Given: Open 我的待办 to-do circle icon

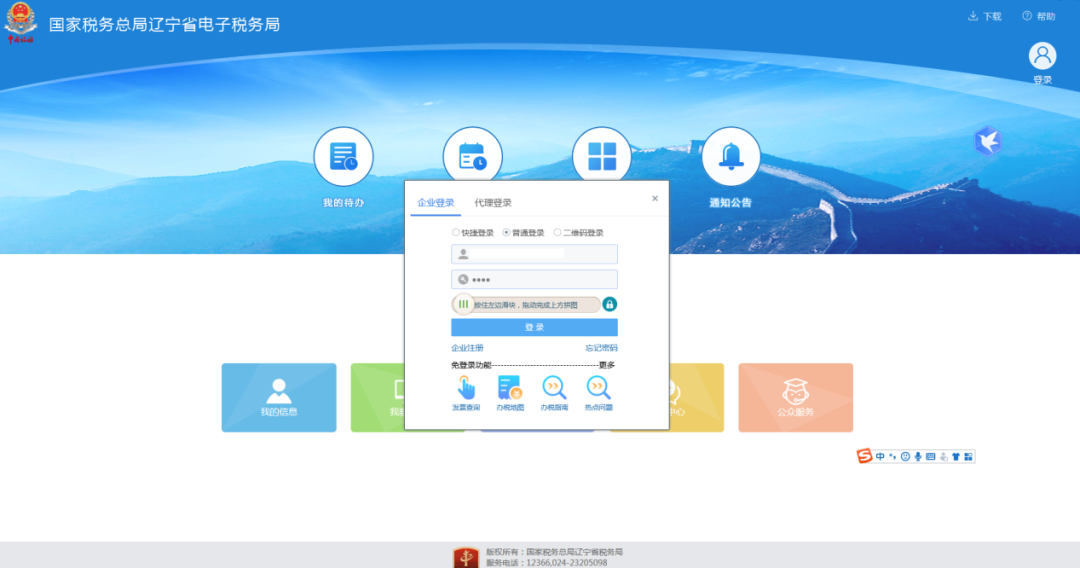Looking at the screenshot, I should [x=343, y=157].
